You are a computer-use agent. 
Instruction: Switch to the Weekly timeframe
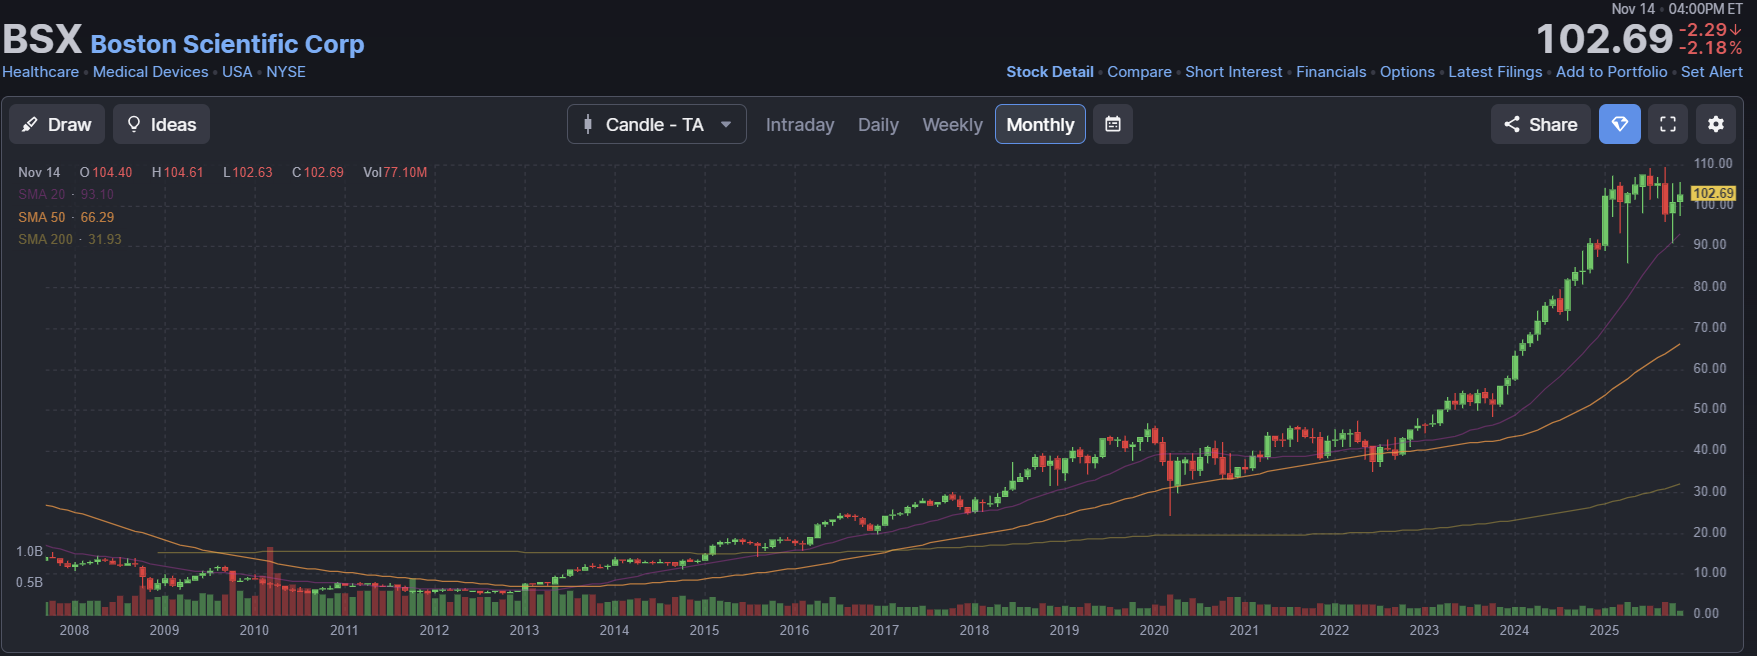[952, 124]
